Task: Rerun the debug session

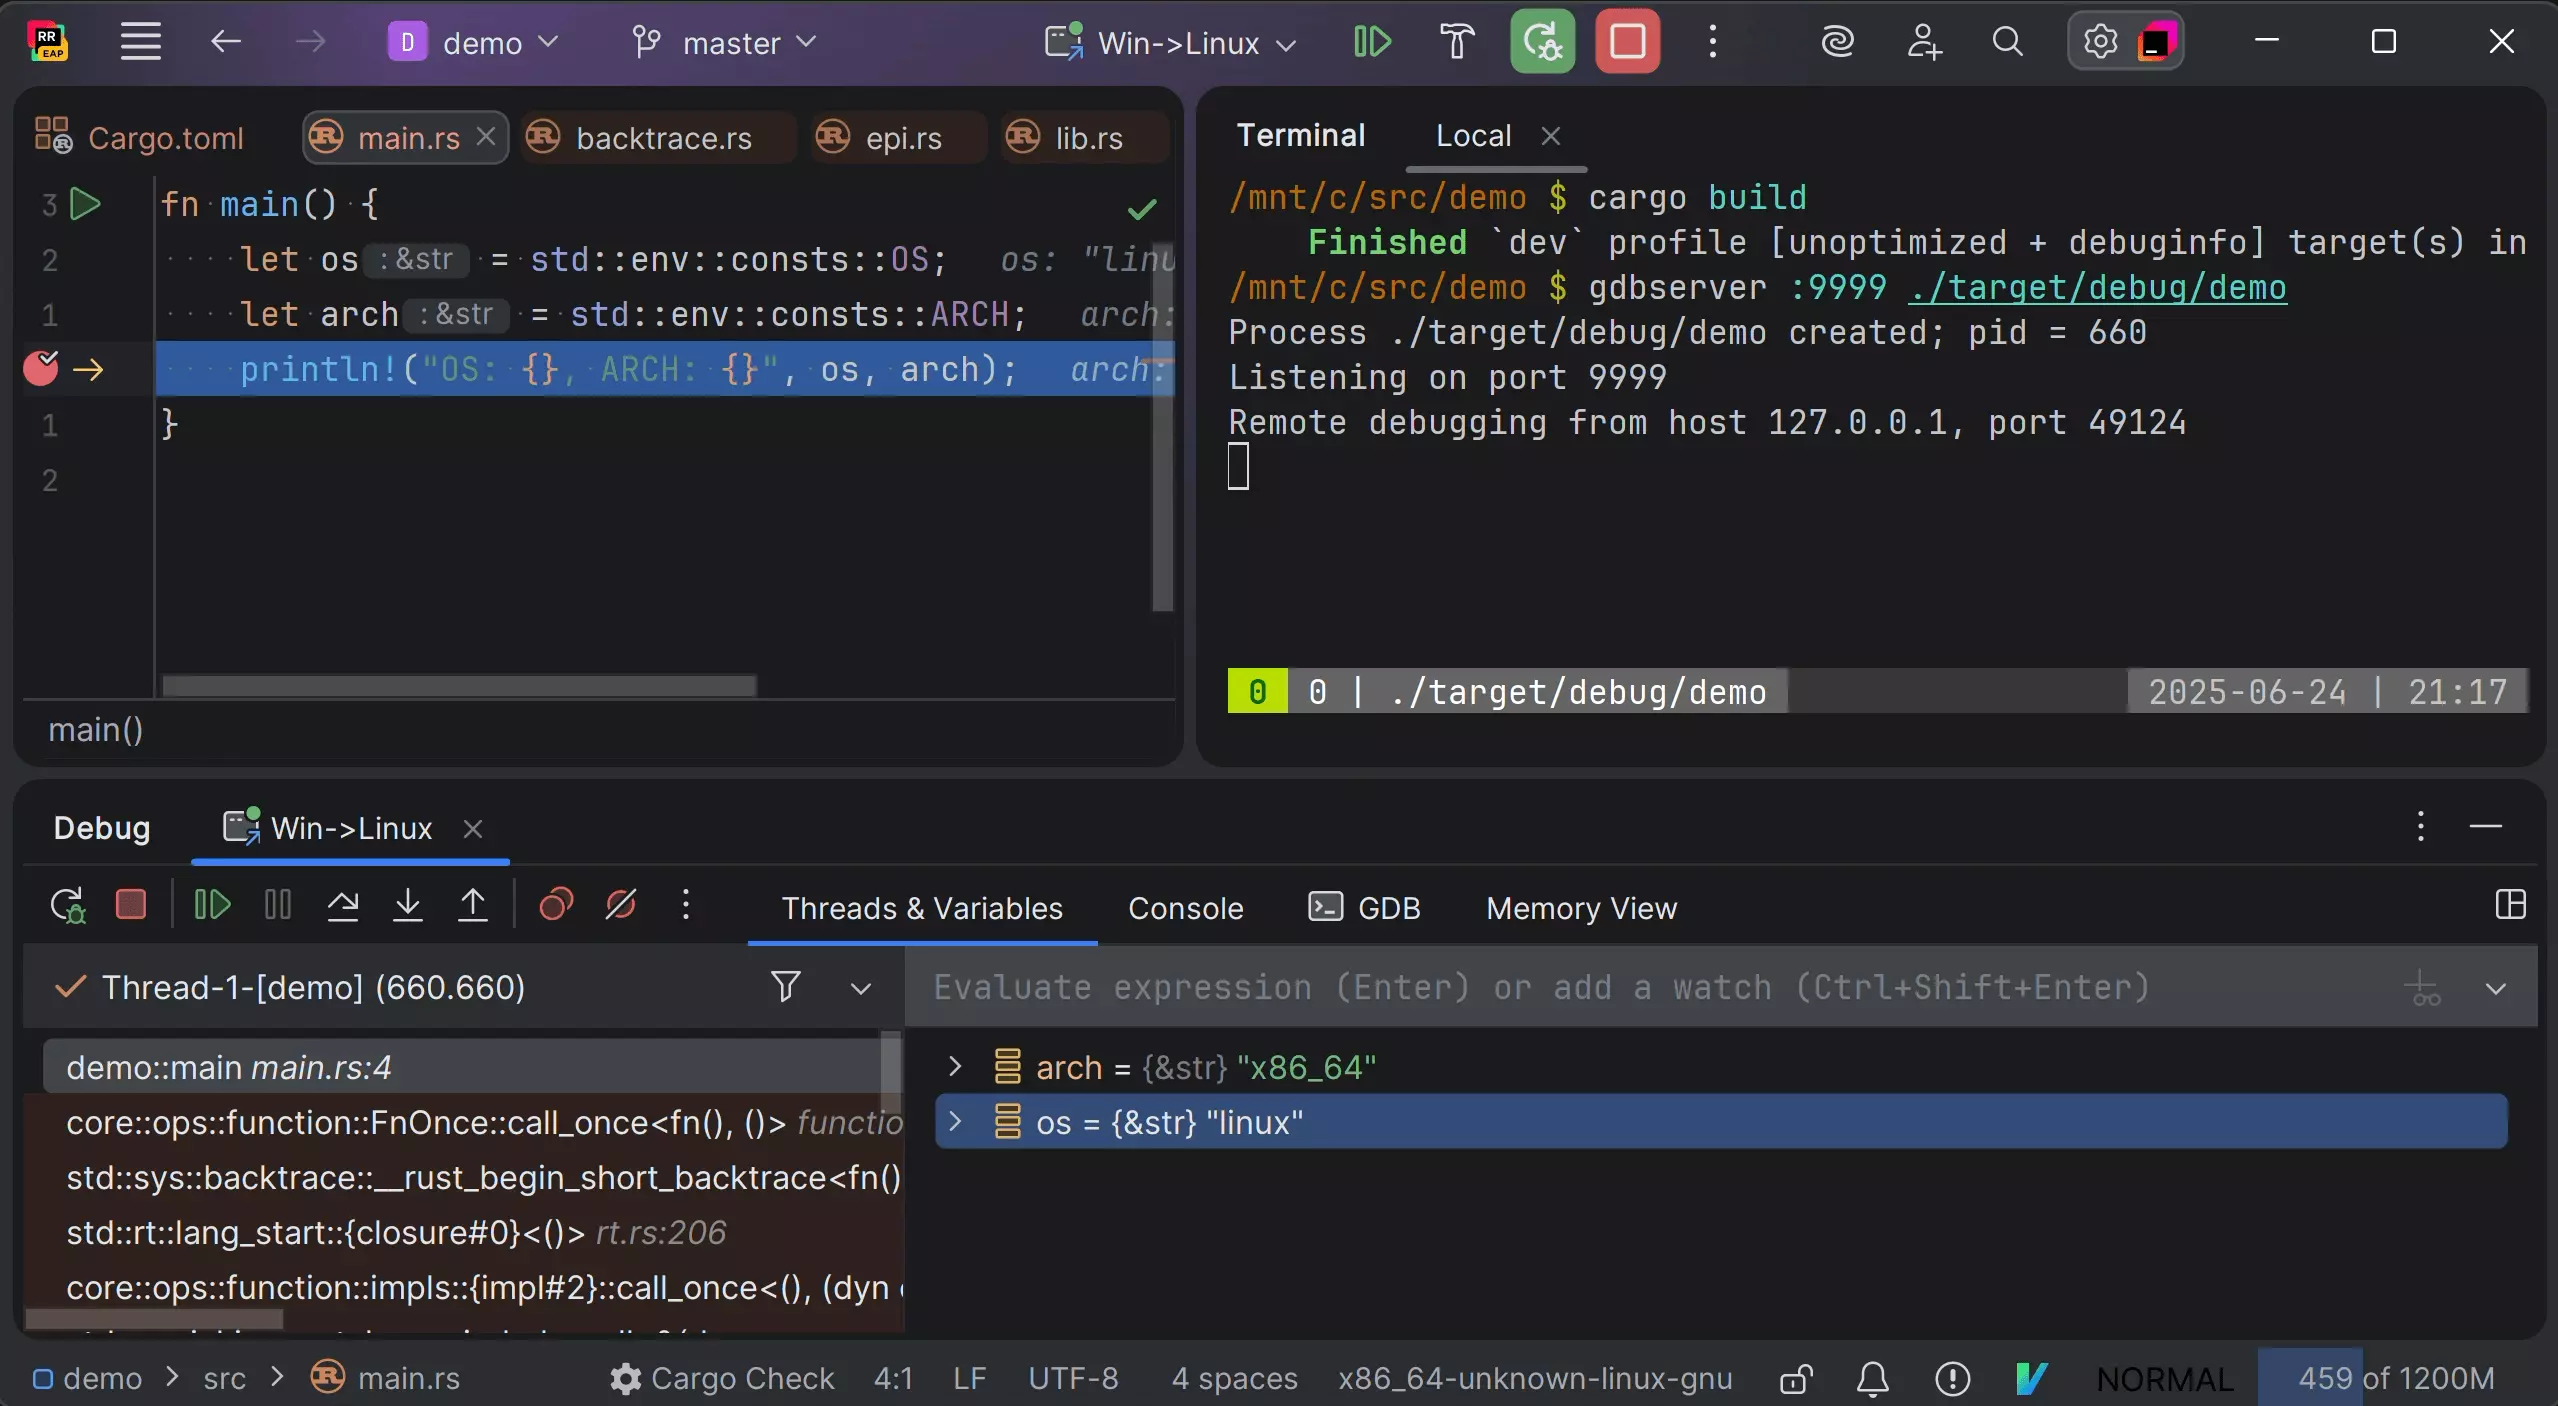Action: click(1541, 41)
